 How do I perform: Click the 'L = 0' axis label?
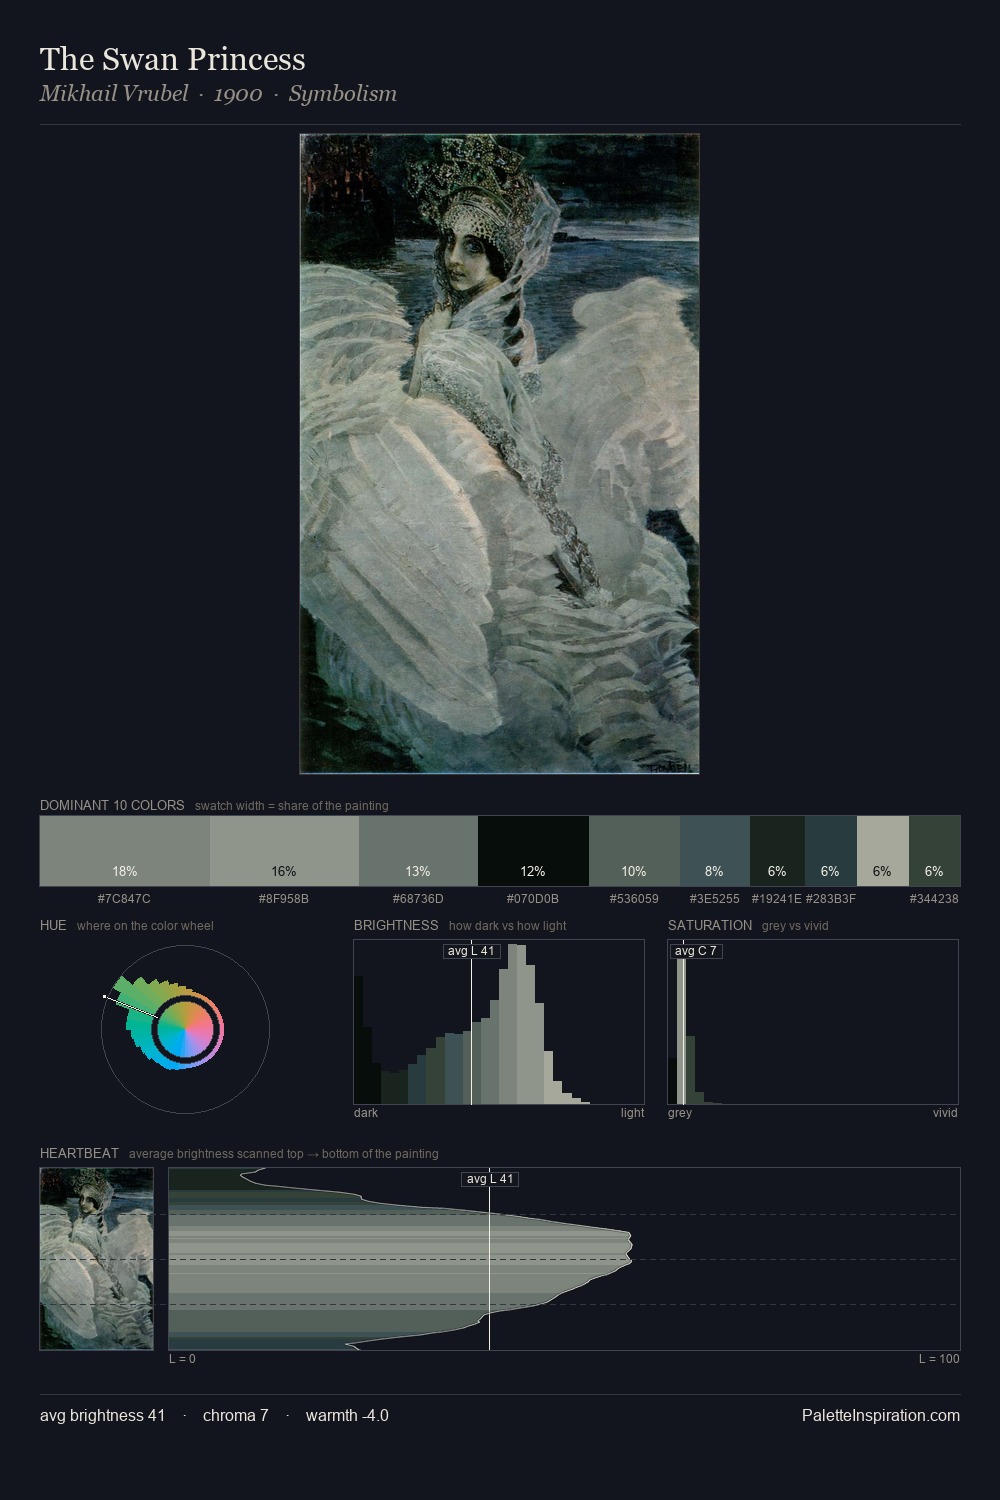pyautogui.click(x=182, y=1359)
